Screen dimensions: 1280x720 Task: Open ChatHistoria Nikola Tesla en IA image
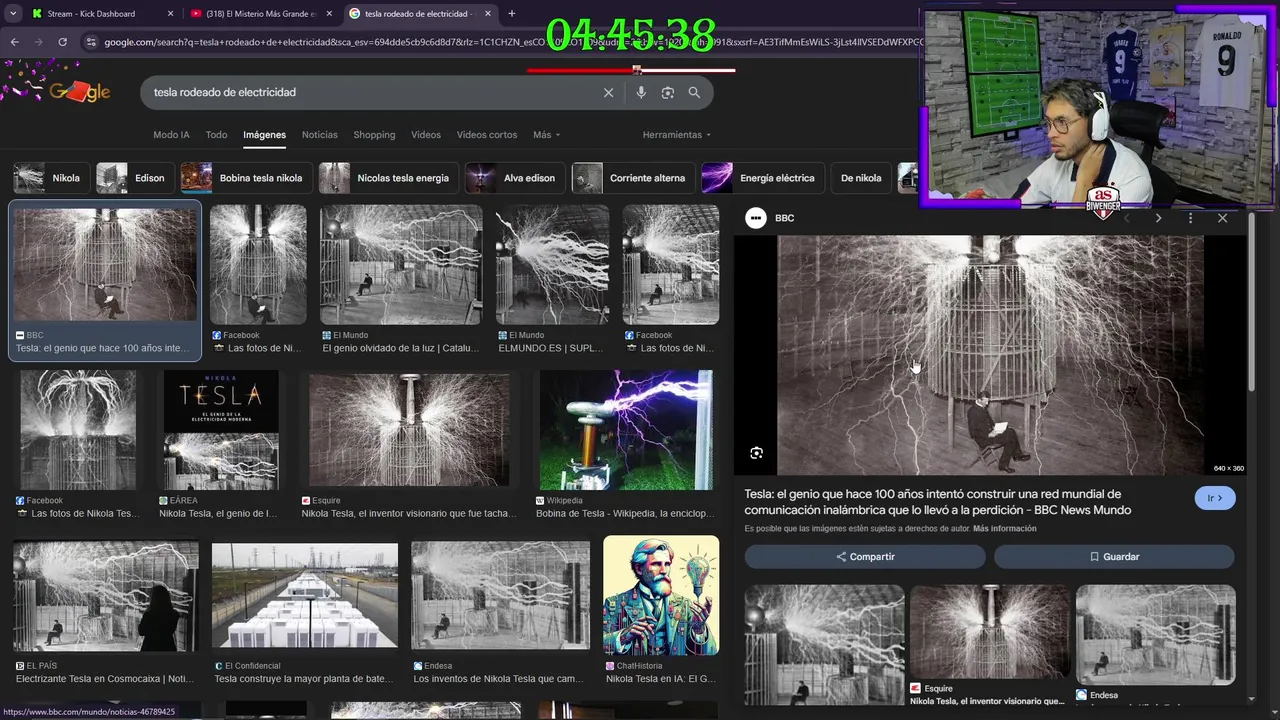pos(661,595)
